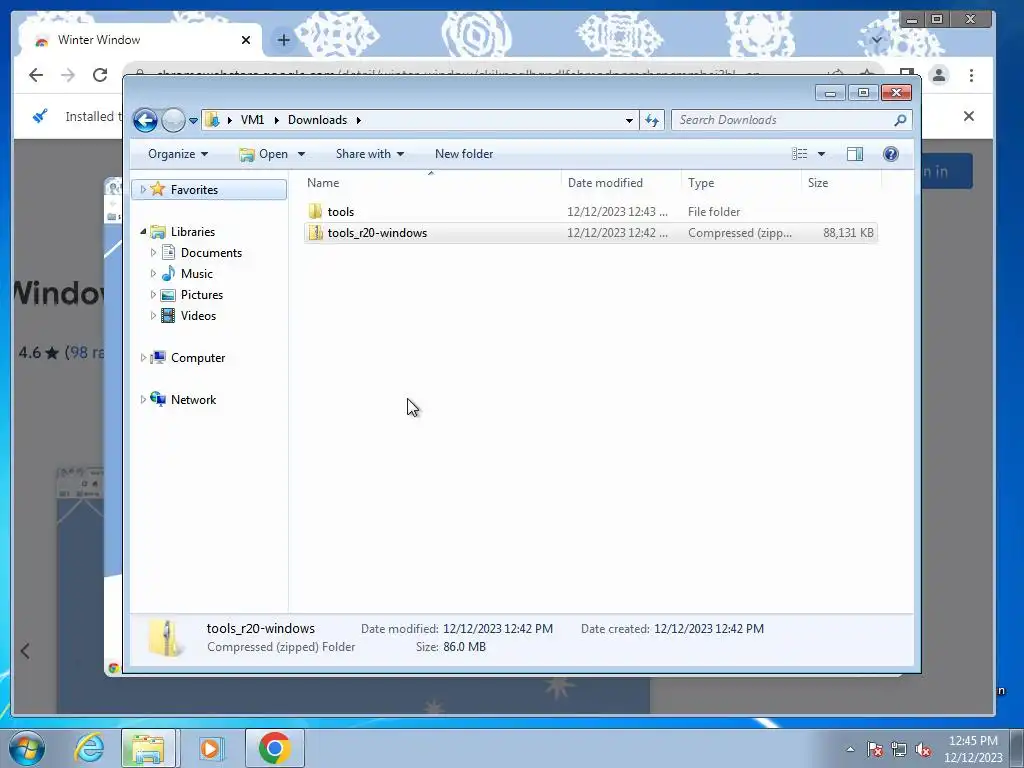Click File folder type cell
The image size is (1024, 768).
[714, 212]
